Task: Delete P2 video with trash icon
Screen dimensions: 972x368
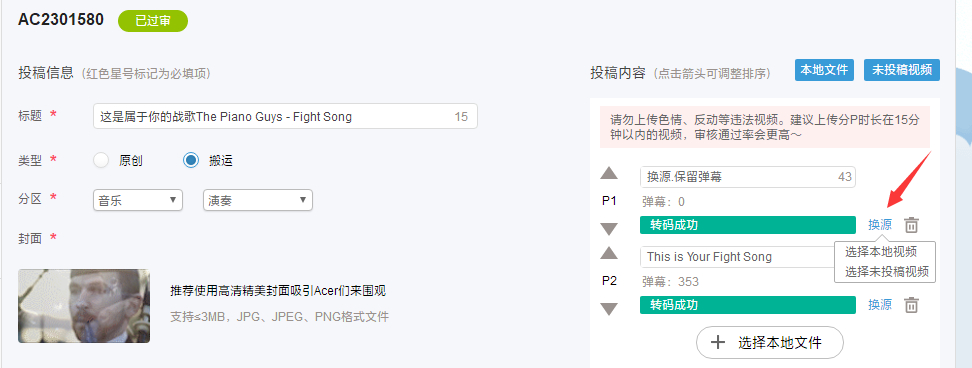Action: tap(911, 305)
